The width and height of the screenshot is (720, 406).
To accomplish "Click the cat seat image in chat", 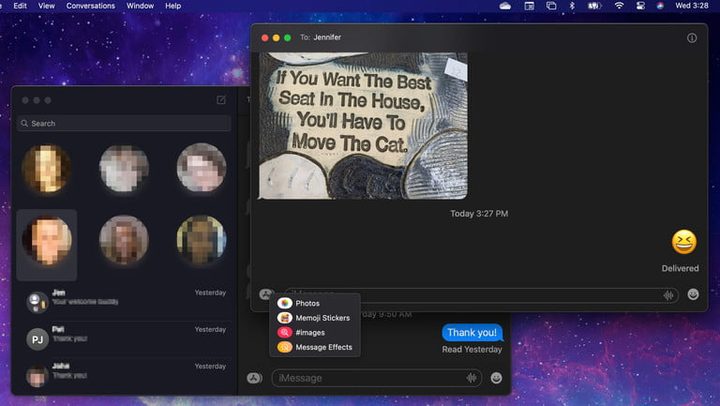I will click(363, 126).
